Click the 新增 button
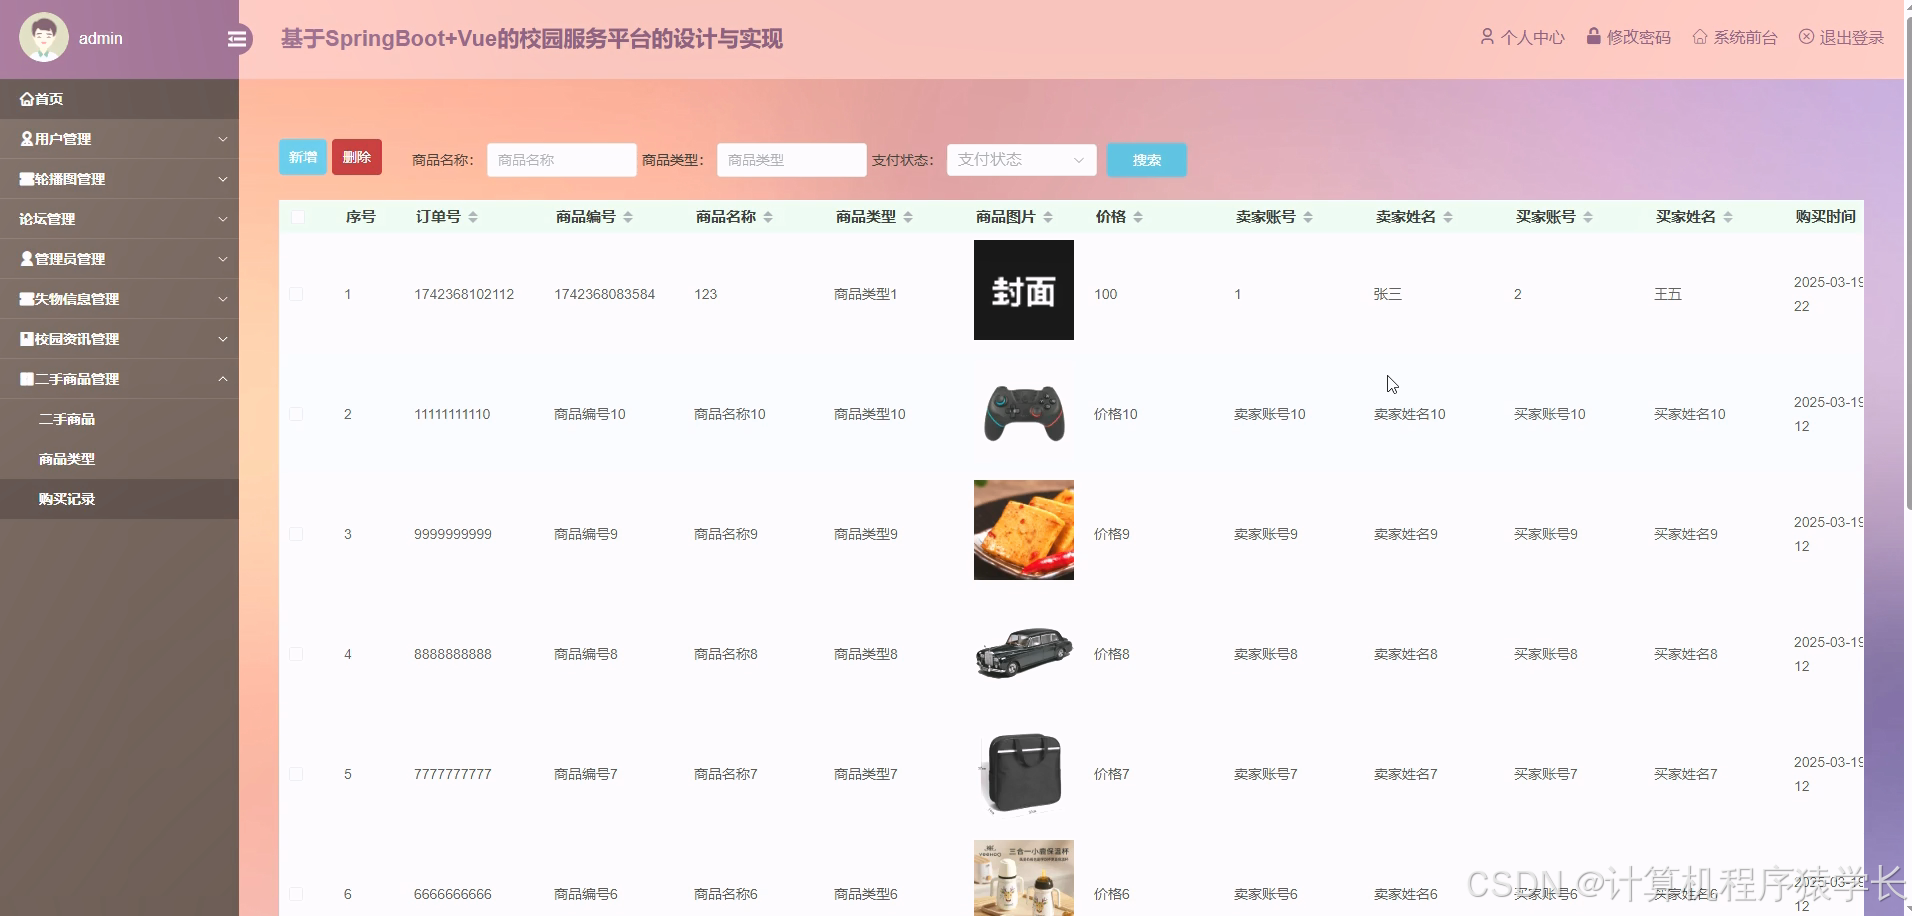Screen dimensions: 1912x916 tap(302, 157)
